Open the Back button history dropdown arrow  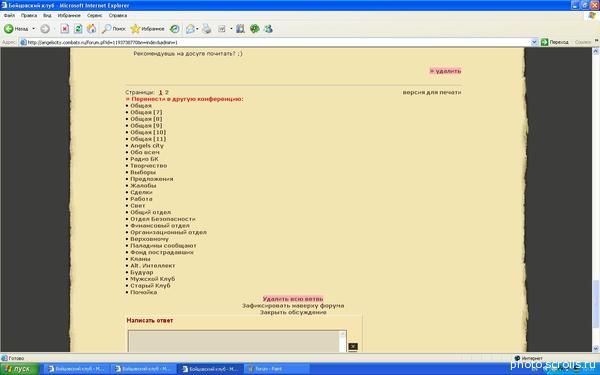pyautogui.click(x=33, y=29)
